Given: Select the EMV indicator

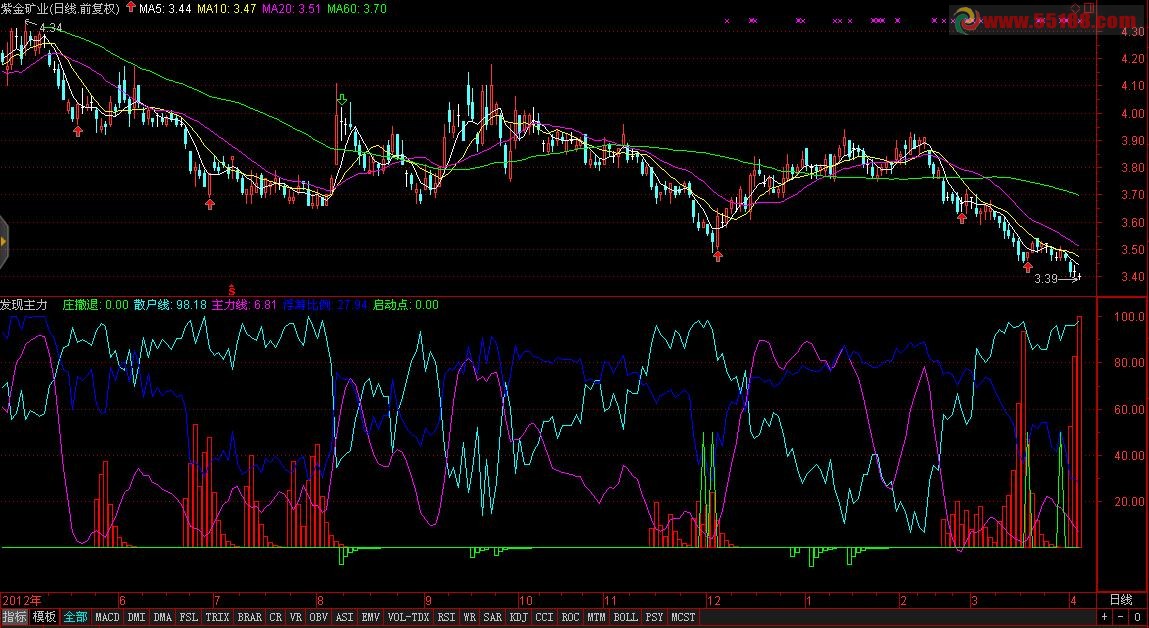Looking at the screenshot, I should pyautogui.click(x=371, y=617).
